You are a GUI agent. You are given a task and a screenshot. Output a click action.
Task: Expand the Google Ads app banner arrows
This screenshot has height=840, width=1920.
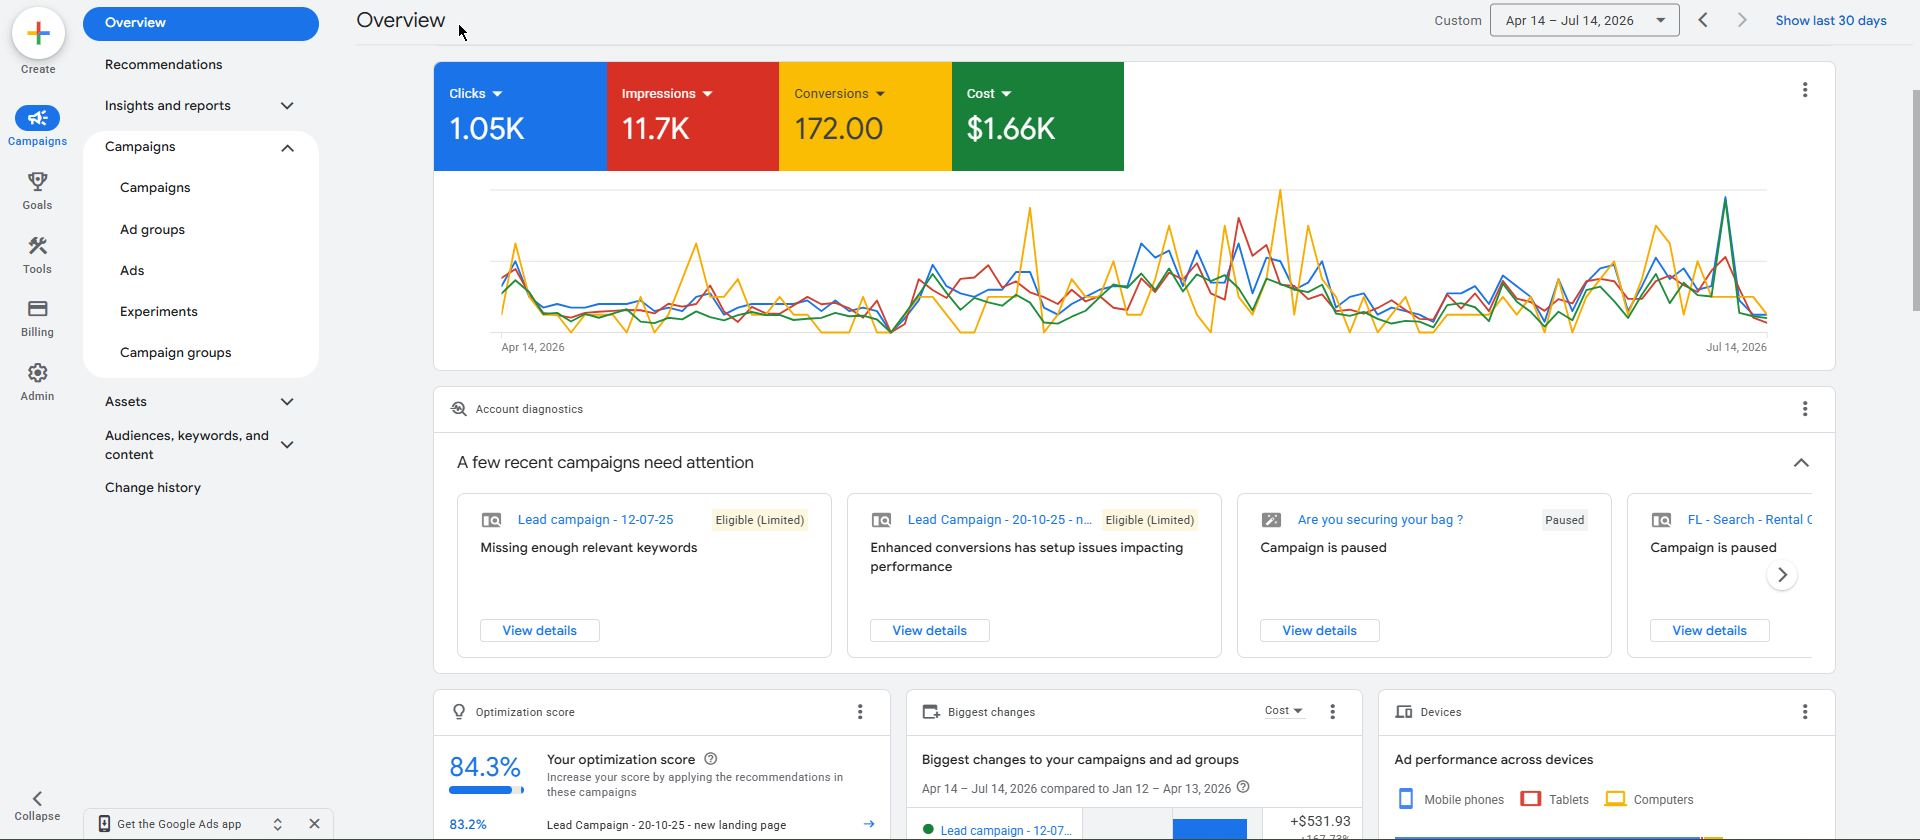[277, 824]
